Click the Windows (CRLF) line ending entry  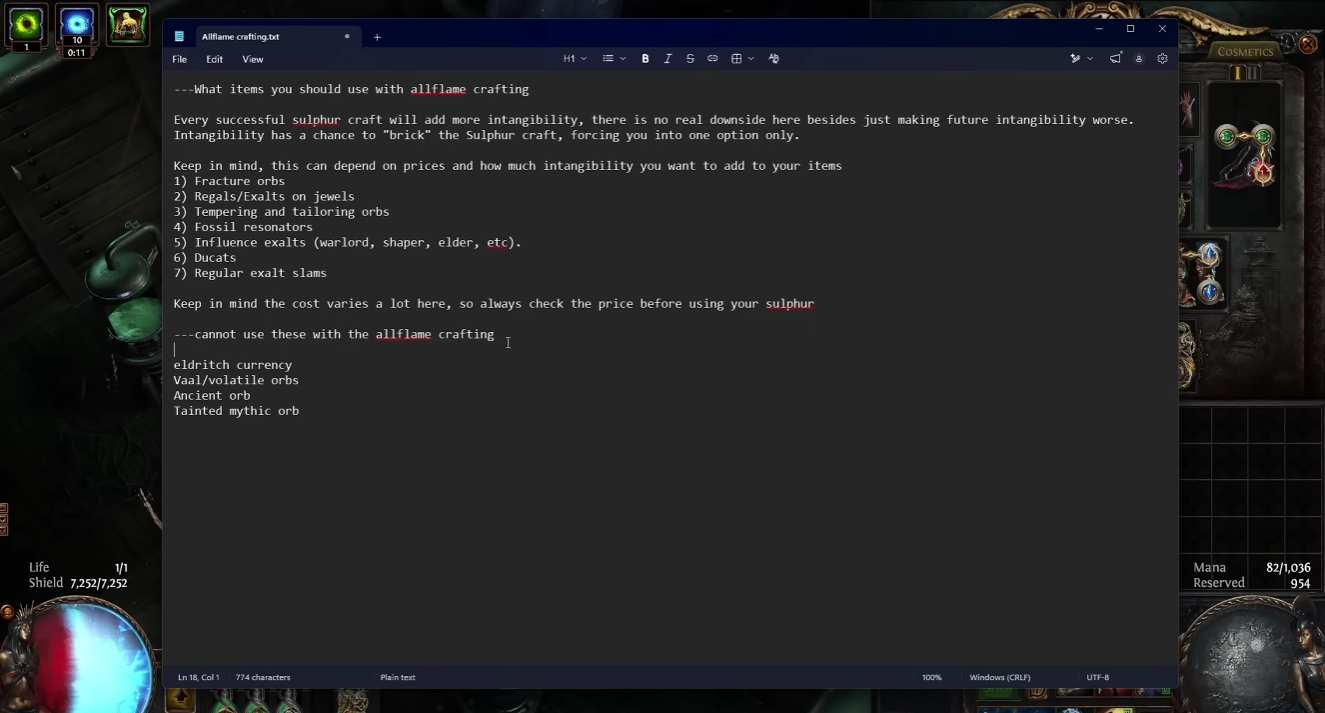(1000, 677)
